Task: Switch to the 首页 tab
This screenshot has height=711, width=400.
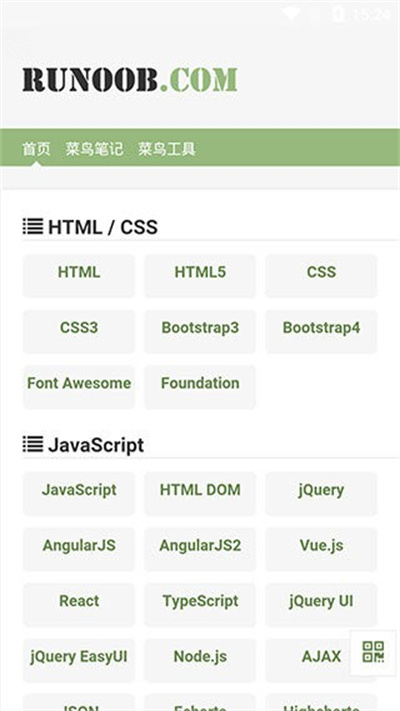Action: (x=37, y=149)
